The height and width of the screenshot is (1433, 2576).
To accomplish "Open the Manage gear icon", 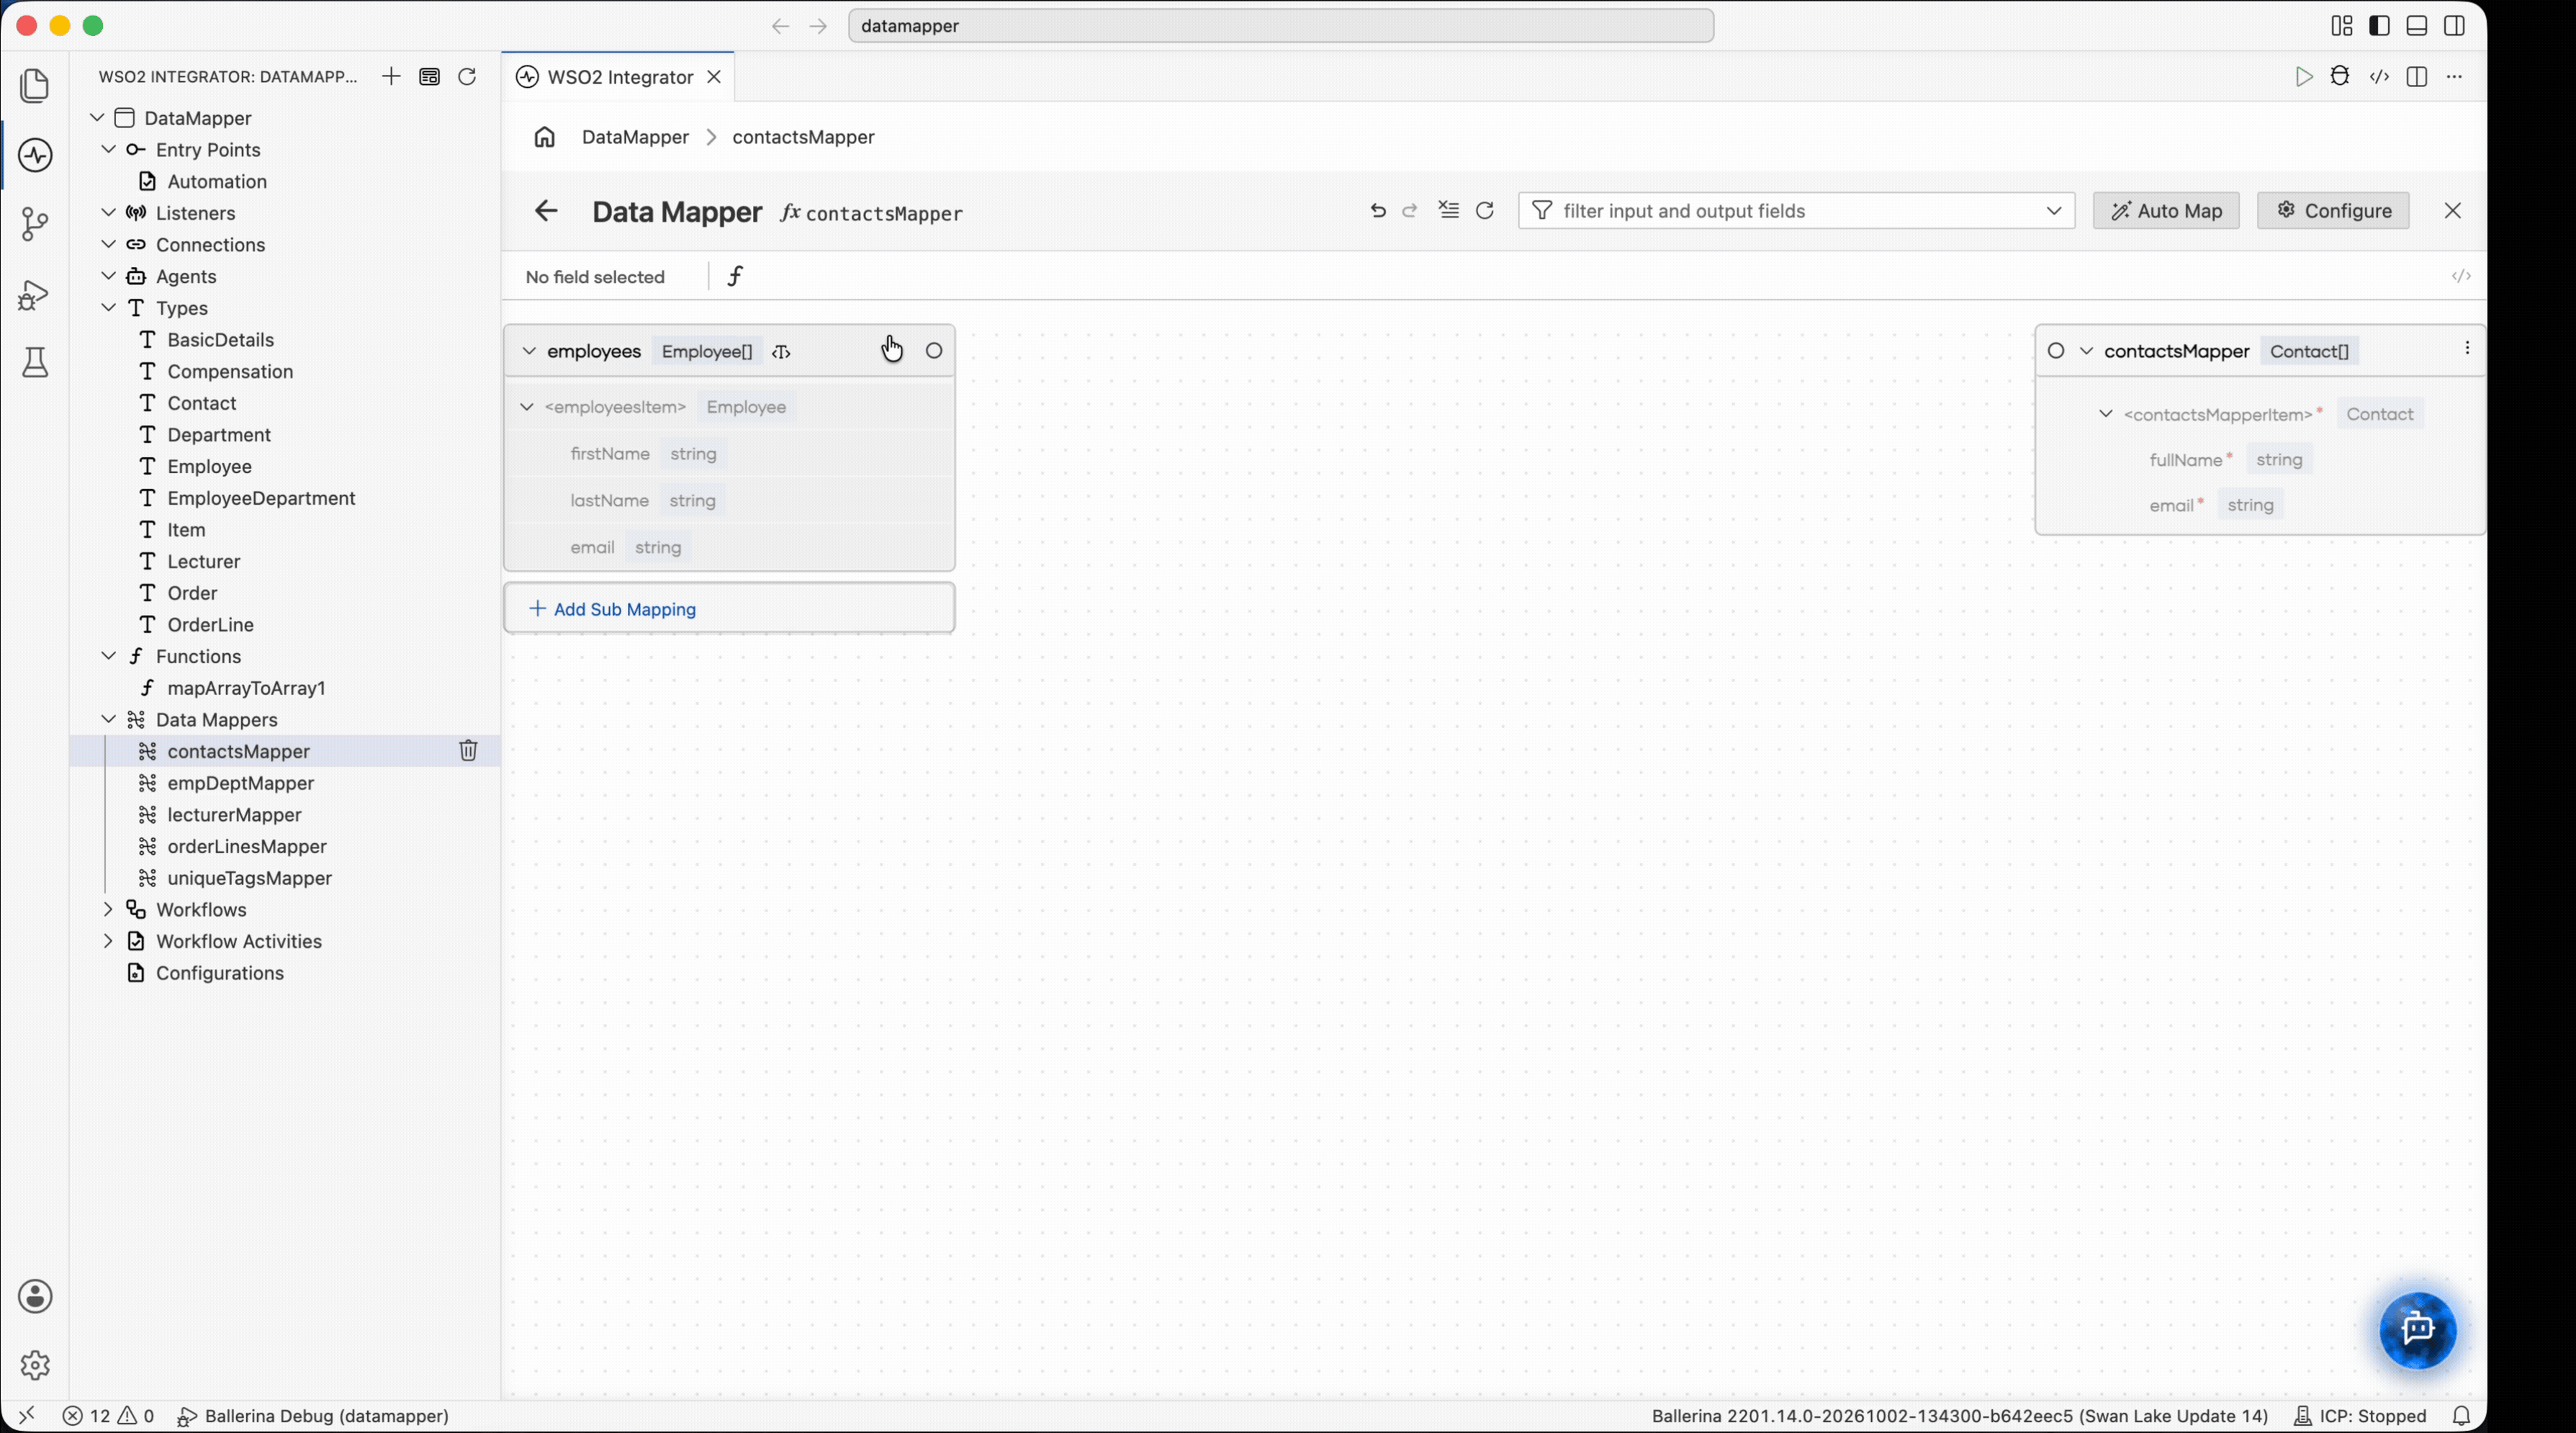I will tap(35, 1365).
